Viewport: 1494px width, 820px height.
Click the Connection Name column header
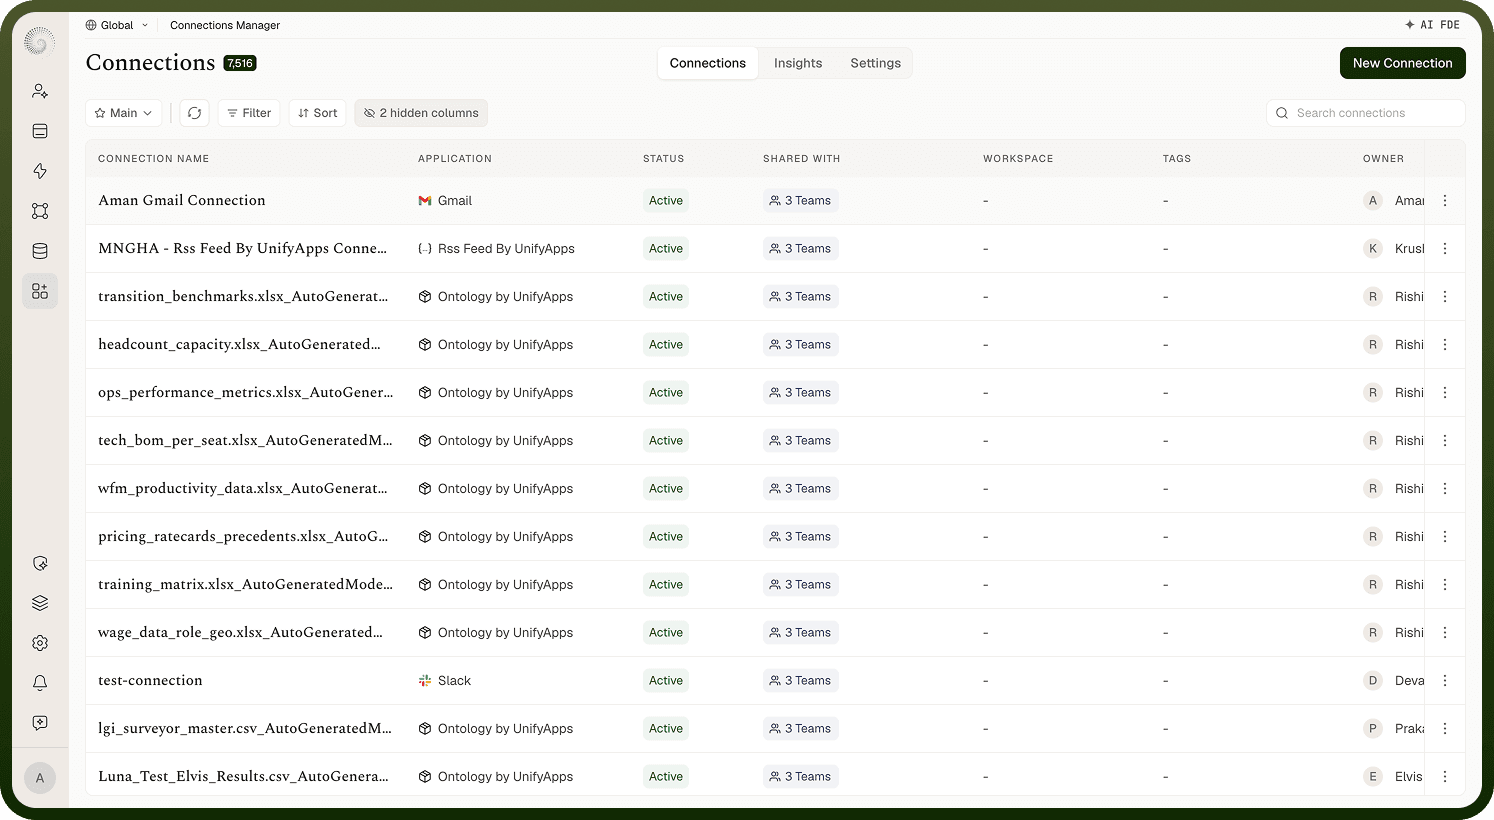pos(154,159)
